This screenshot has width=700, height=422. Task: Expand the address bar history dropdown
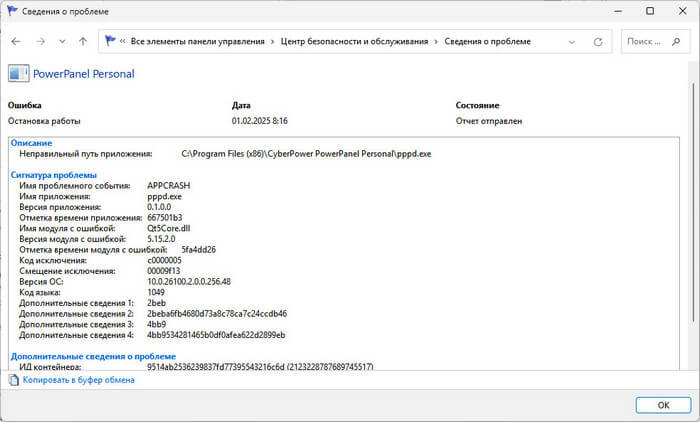pos(573,42)
